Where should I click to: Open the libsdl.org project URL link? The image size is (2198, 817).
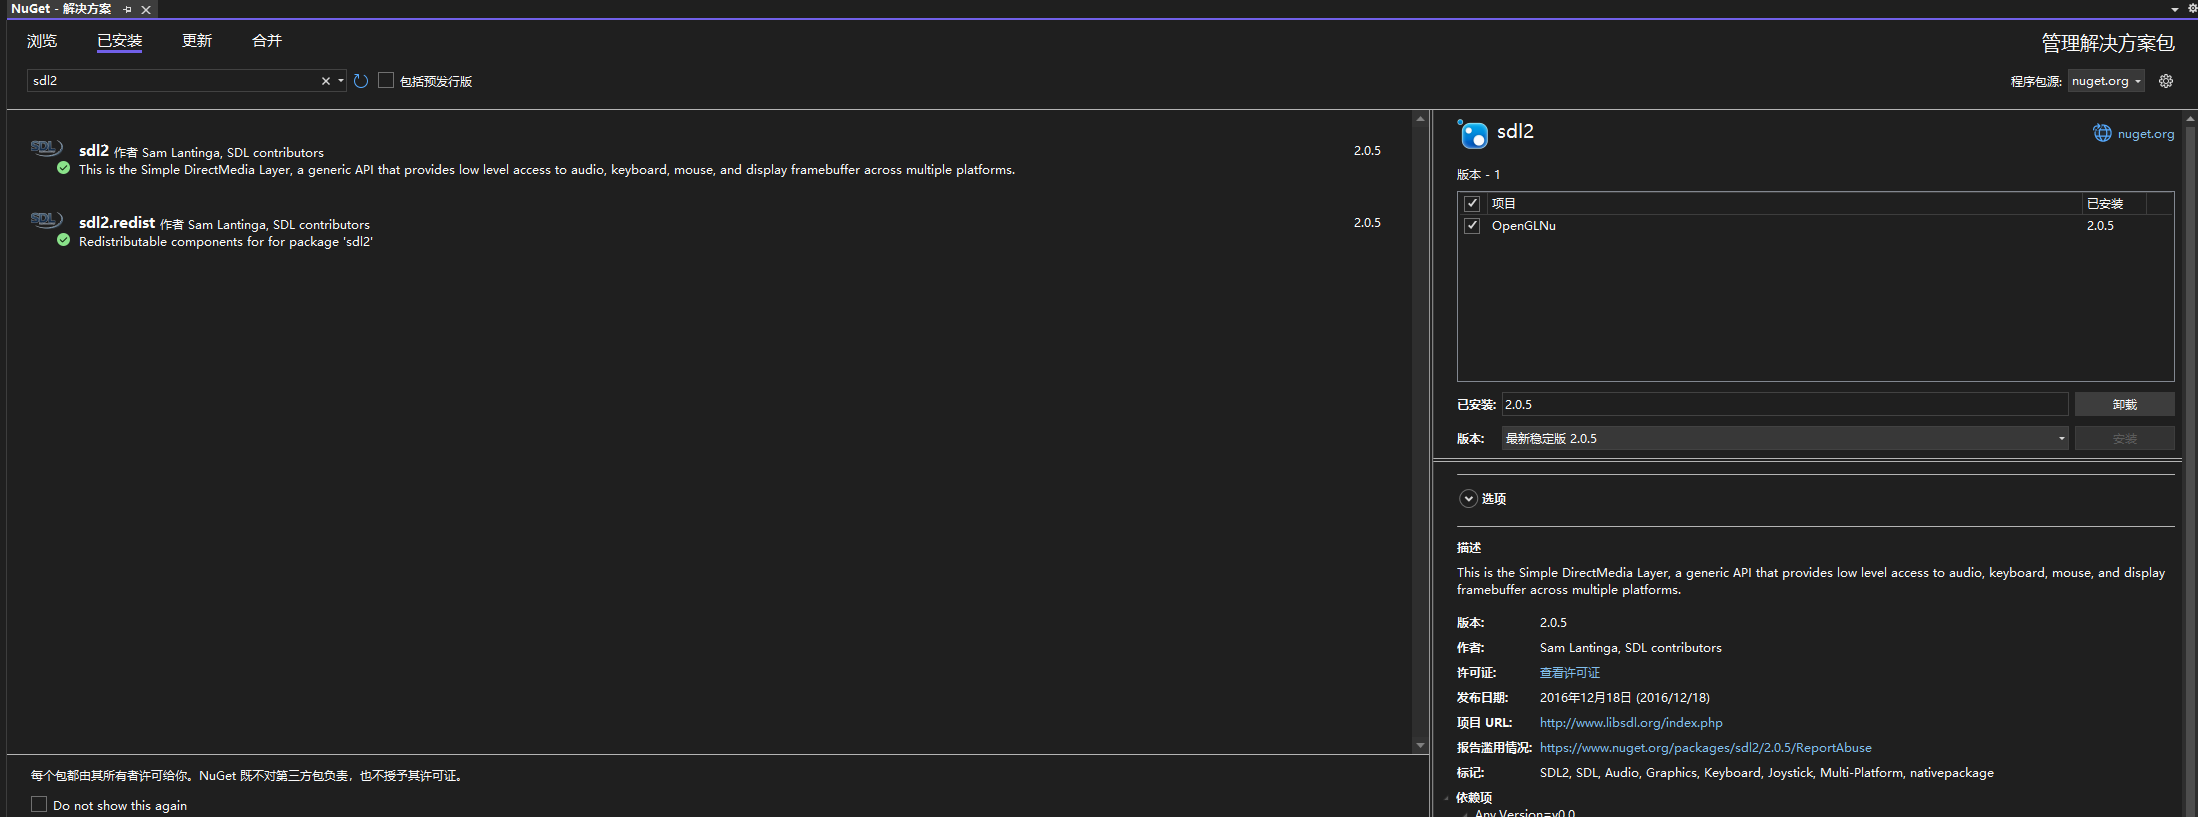click(x=1631, y=723)
